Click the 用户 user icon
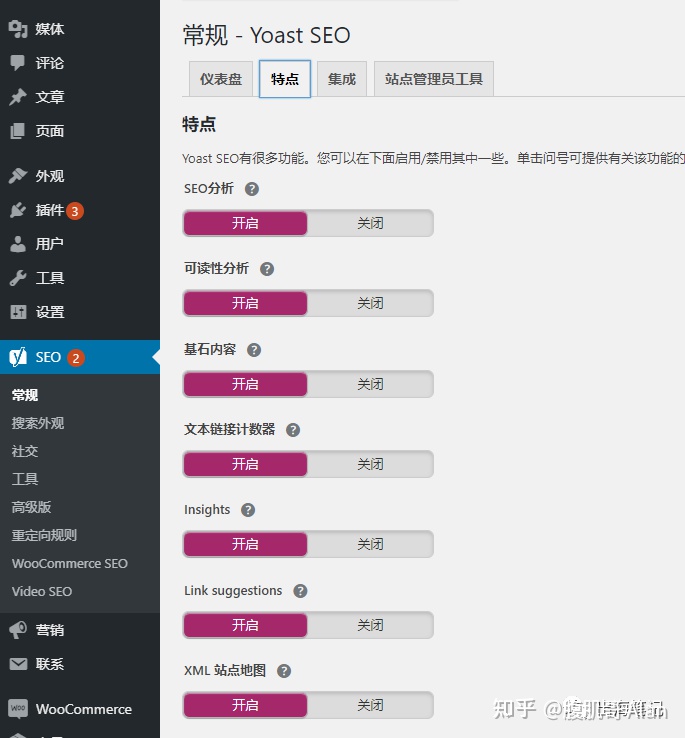 [18, 244]
